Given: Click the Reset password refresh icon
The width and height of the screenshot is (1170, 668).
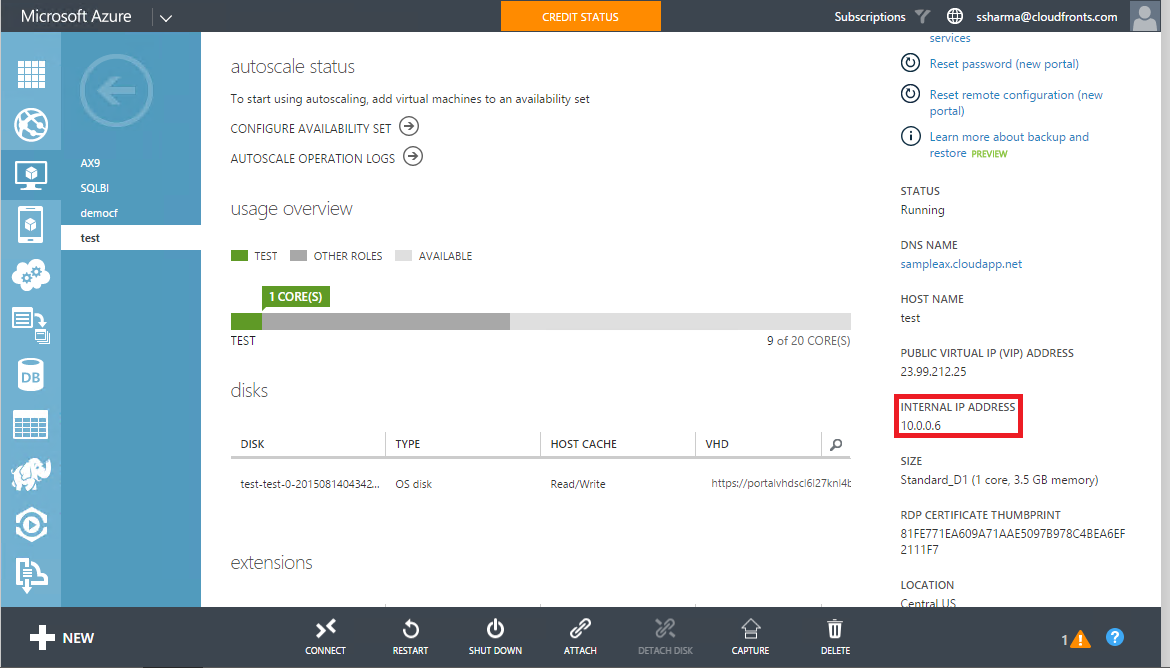Looking at the screenshot, I should point(910,63).
